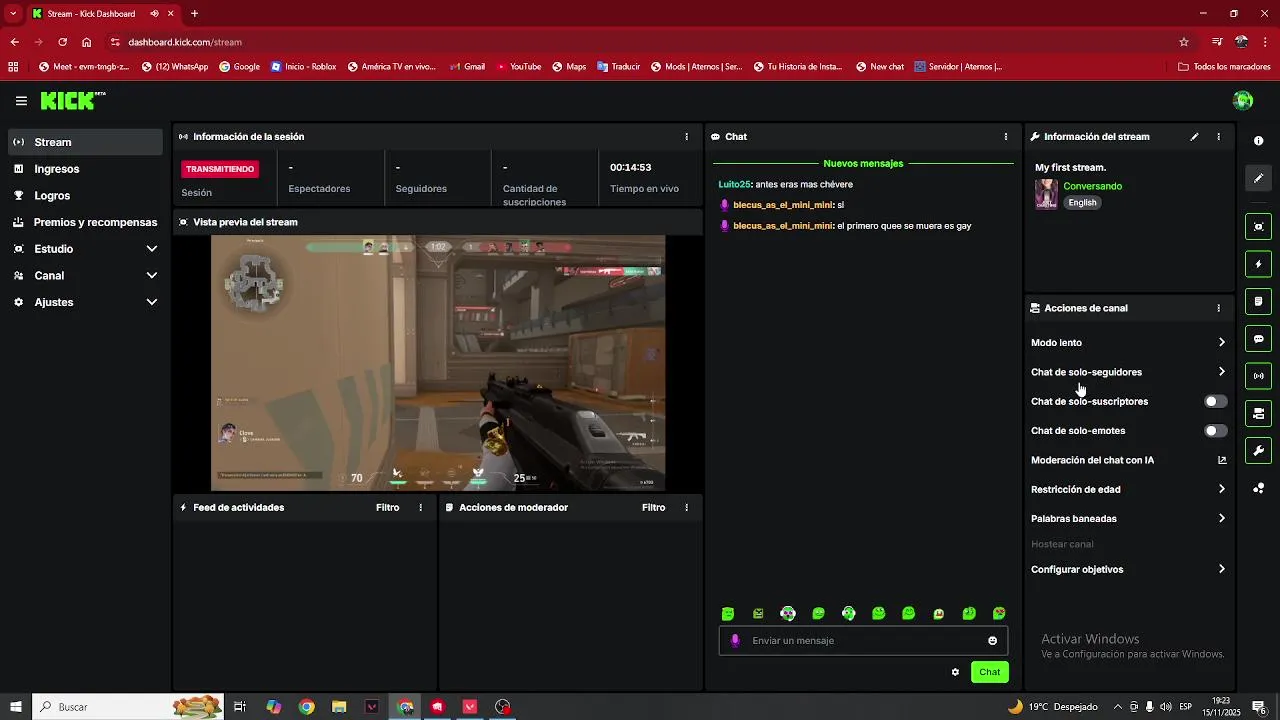This screenshot has width=1280, height=720.
Task: Click the Enviar un mensaje input field
Action: point(863,641)
